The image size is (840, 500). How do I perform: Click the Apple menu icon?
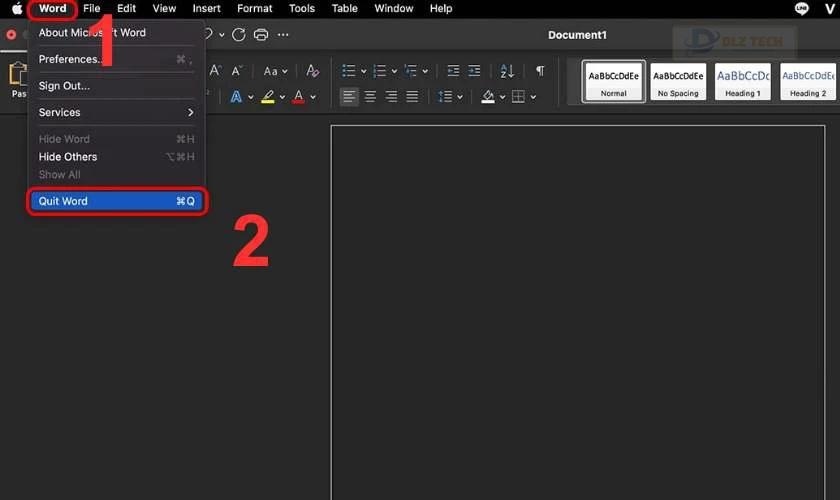coord(17,9)
